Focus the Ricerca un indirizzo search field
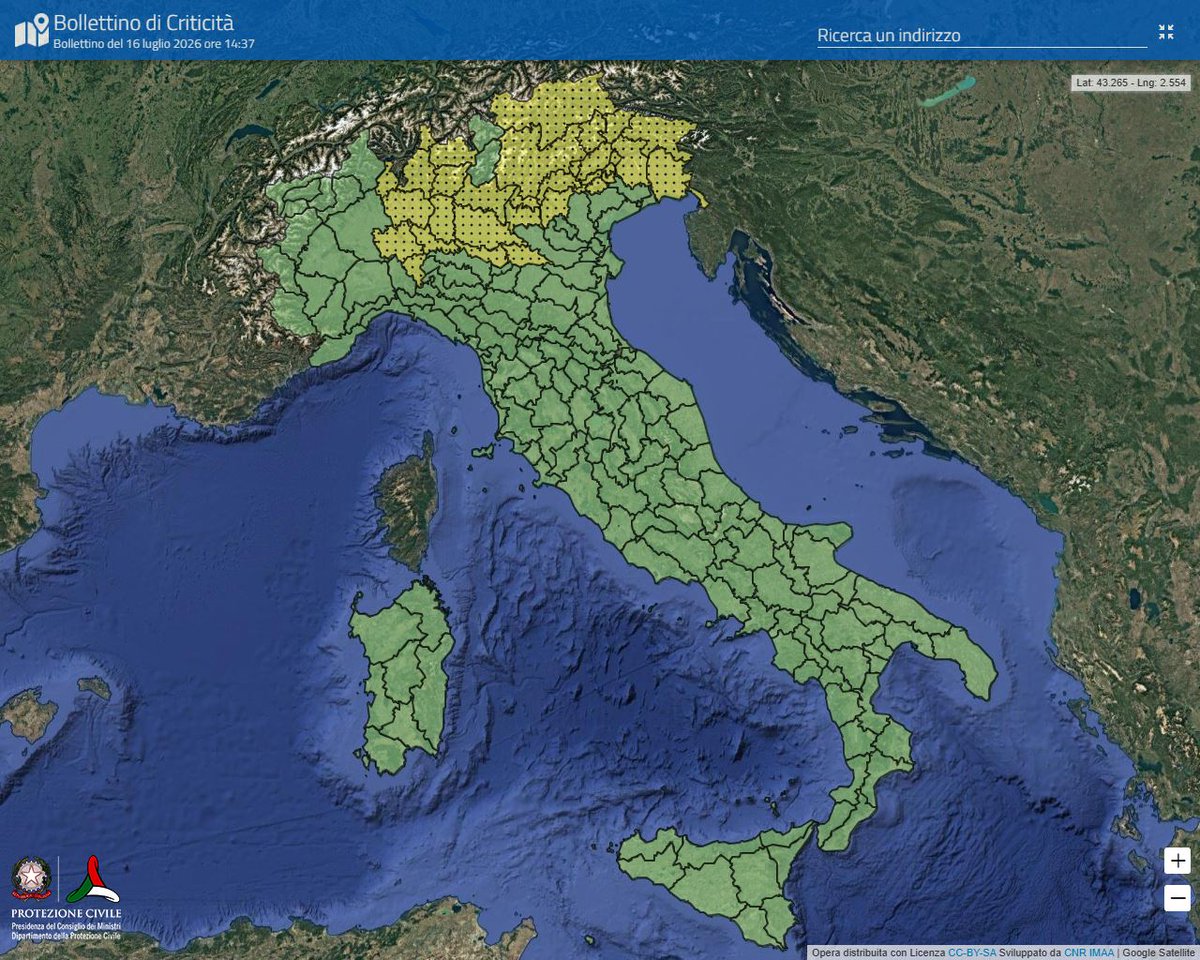 click(982, 35)
